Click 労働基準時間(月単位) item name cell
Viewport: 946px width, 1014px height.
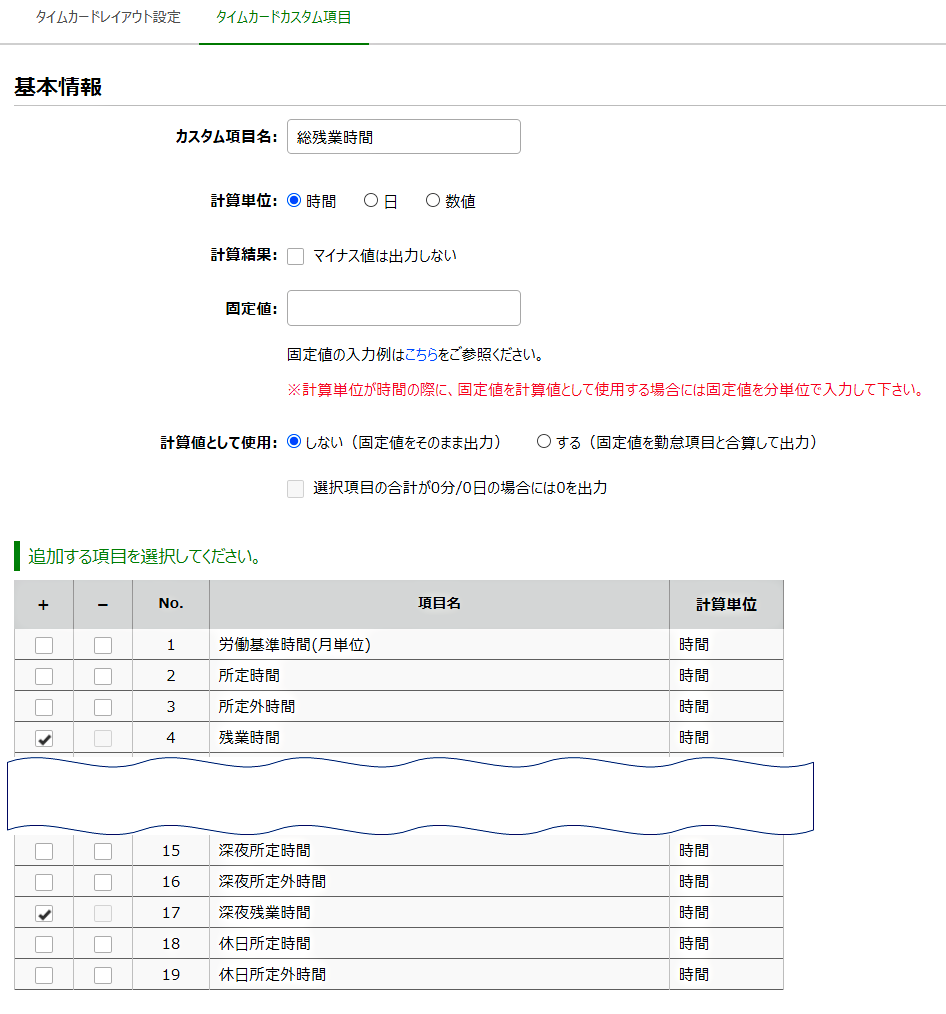click(x=439, y=645)
